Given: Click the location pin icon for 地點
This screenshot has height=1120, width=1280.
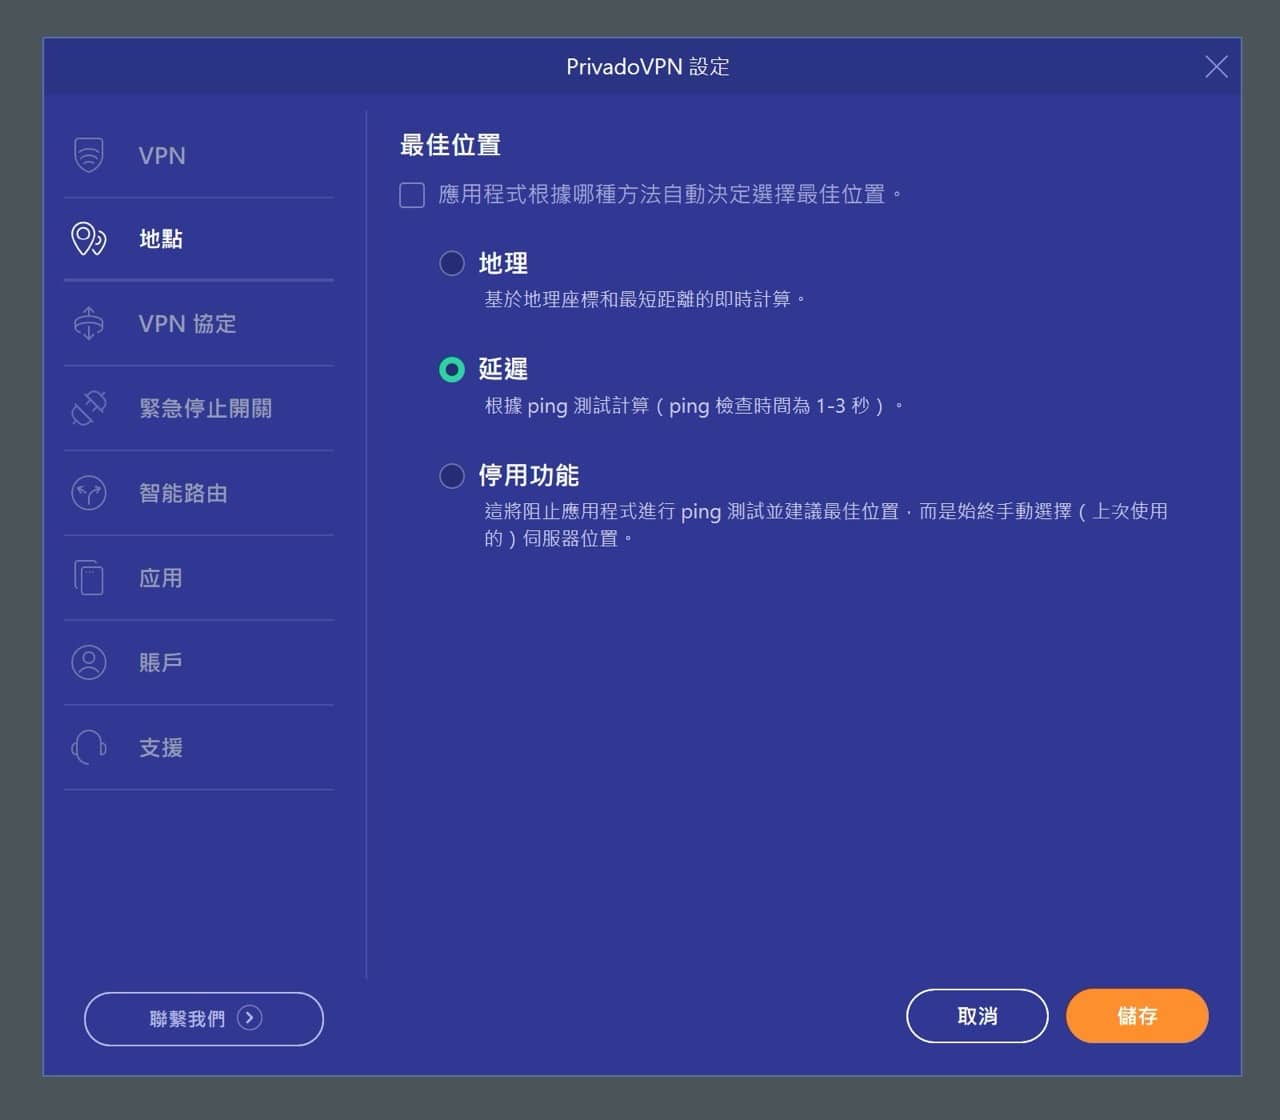Looking at the screenshot, I should coord(89,239).
